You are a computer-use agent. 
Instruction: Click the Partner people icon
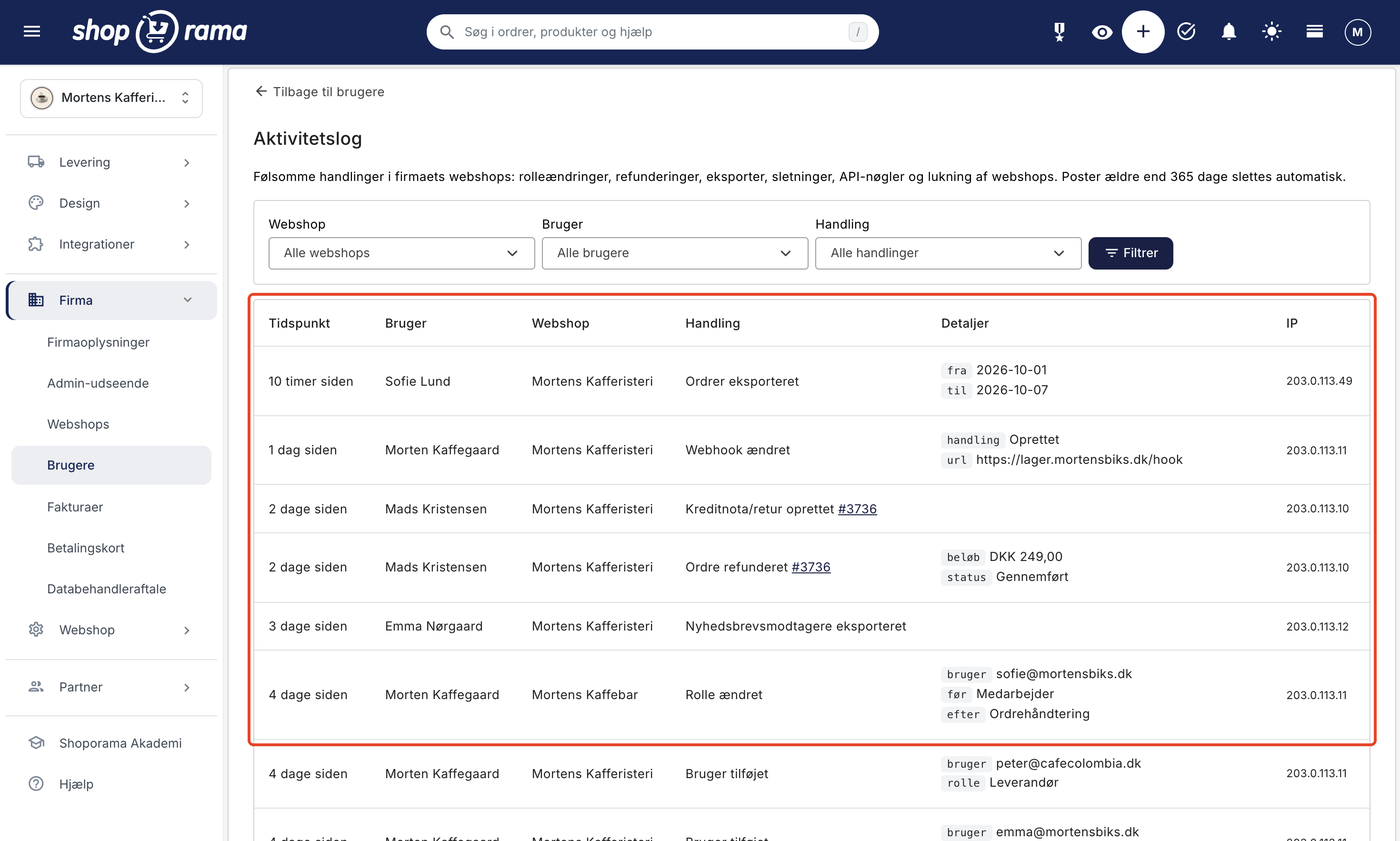36,687
